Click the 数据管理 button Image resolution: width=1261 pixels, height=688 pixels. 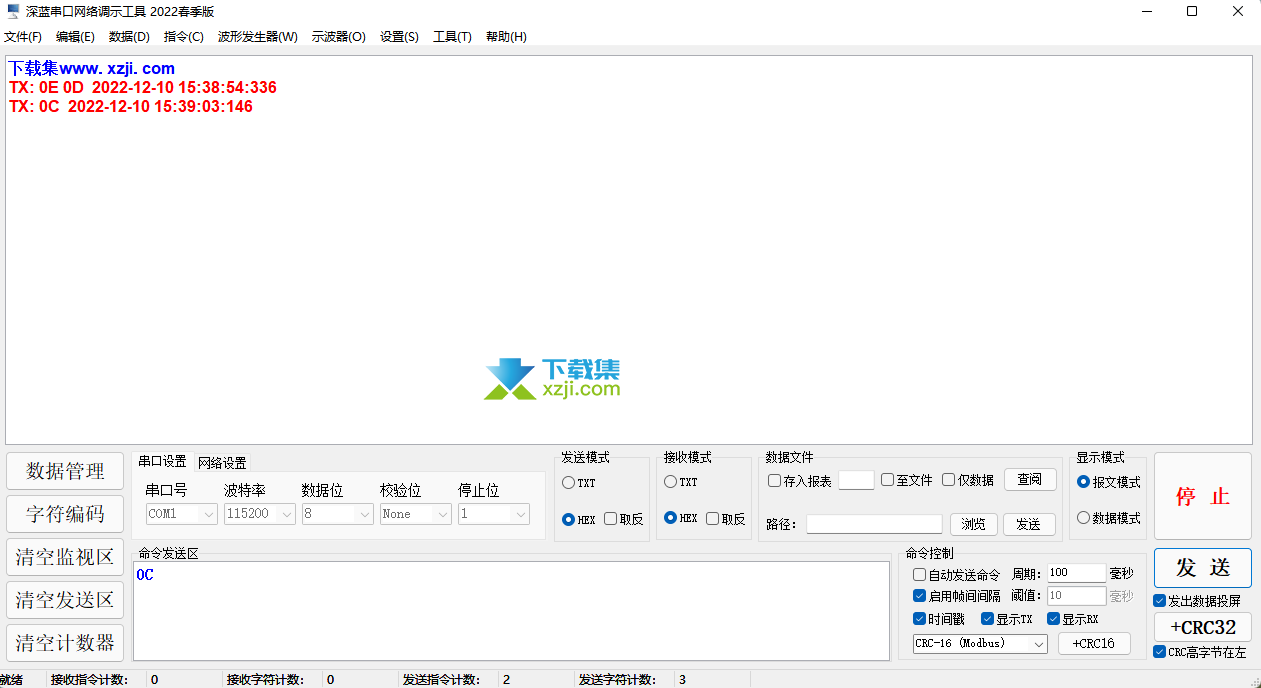[x=65, y=471]
